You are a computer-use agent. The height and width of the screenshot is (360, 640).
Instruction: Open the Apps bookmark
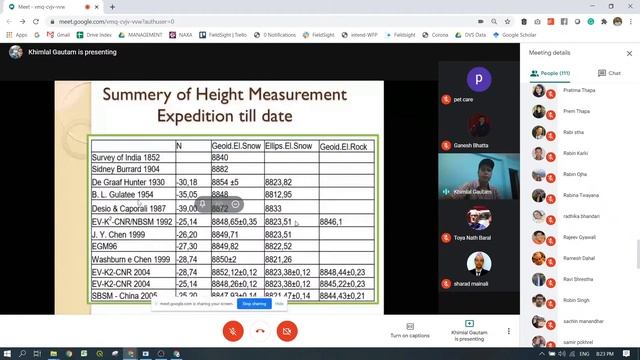[x=17, y=35]
